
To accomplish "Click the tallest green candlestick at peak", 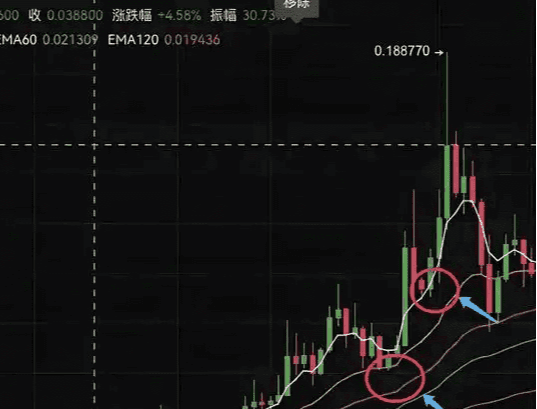I will click(447, 182).
